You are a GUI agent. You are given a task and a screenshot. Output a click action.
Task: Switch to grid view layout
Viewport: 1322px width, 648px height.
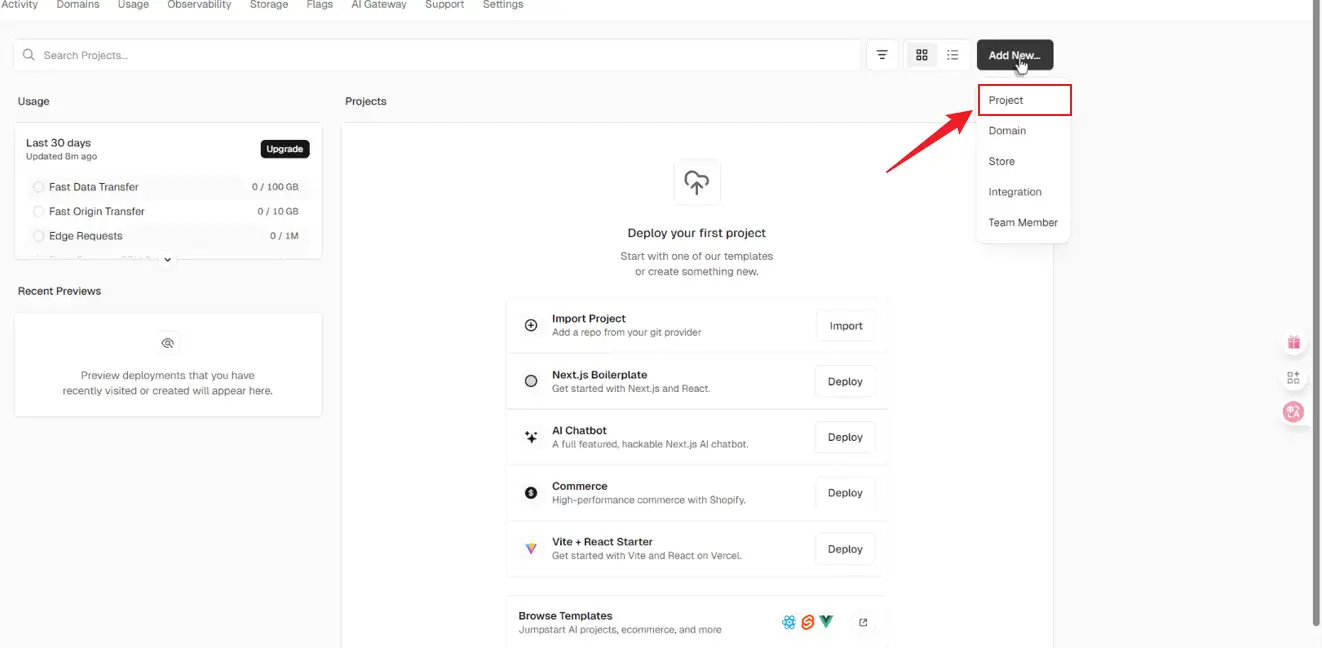click(x=922, y=55)
